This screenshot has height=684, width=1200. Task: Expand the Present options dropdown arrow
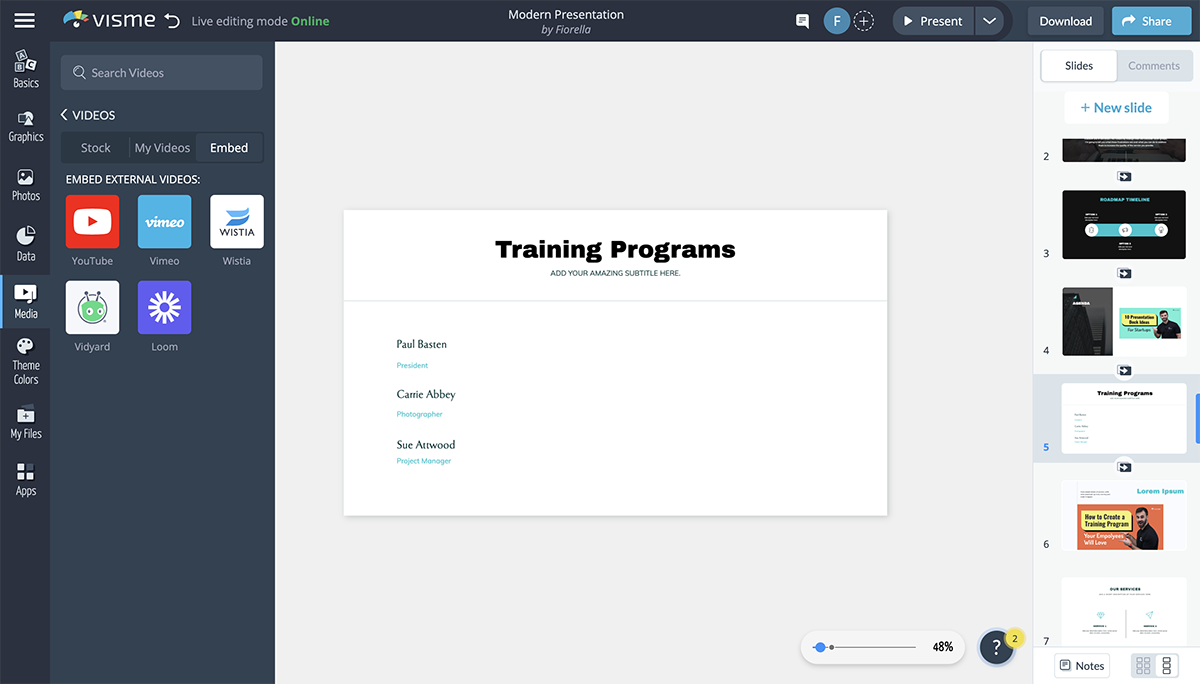(x=989, y=21)
